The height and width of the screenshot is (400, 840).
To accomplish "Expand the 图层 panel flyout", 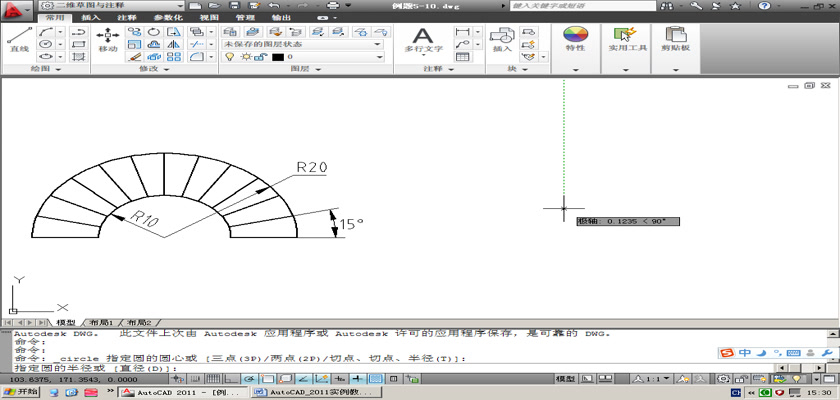I will pos(306,69).
